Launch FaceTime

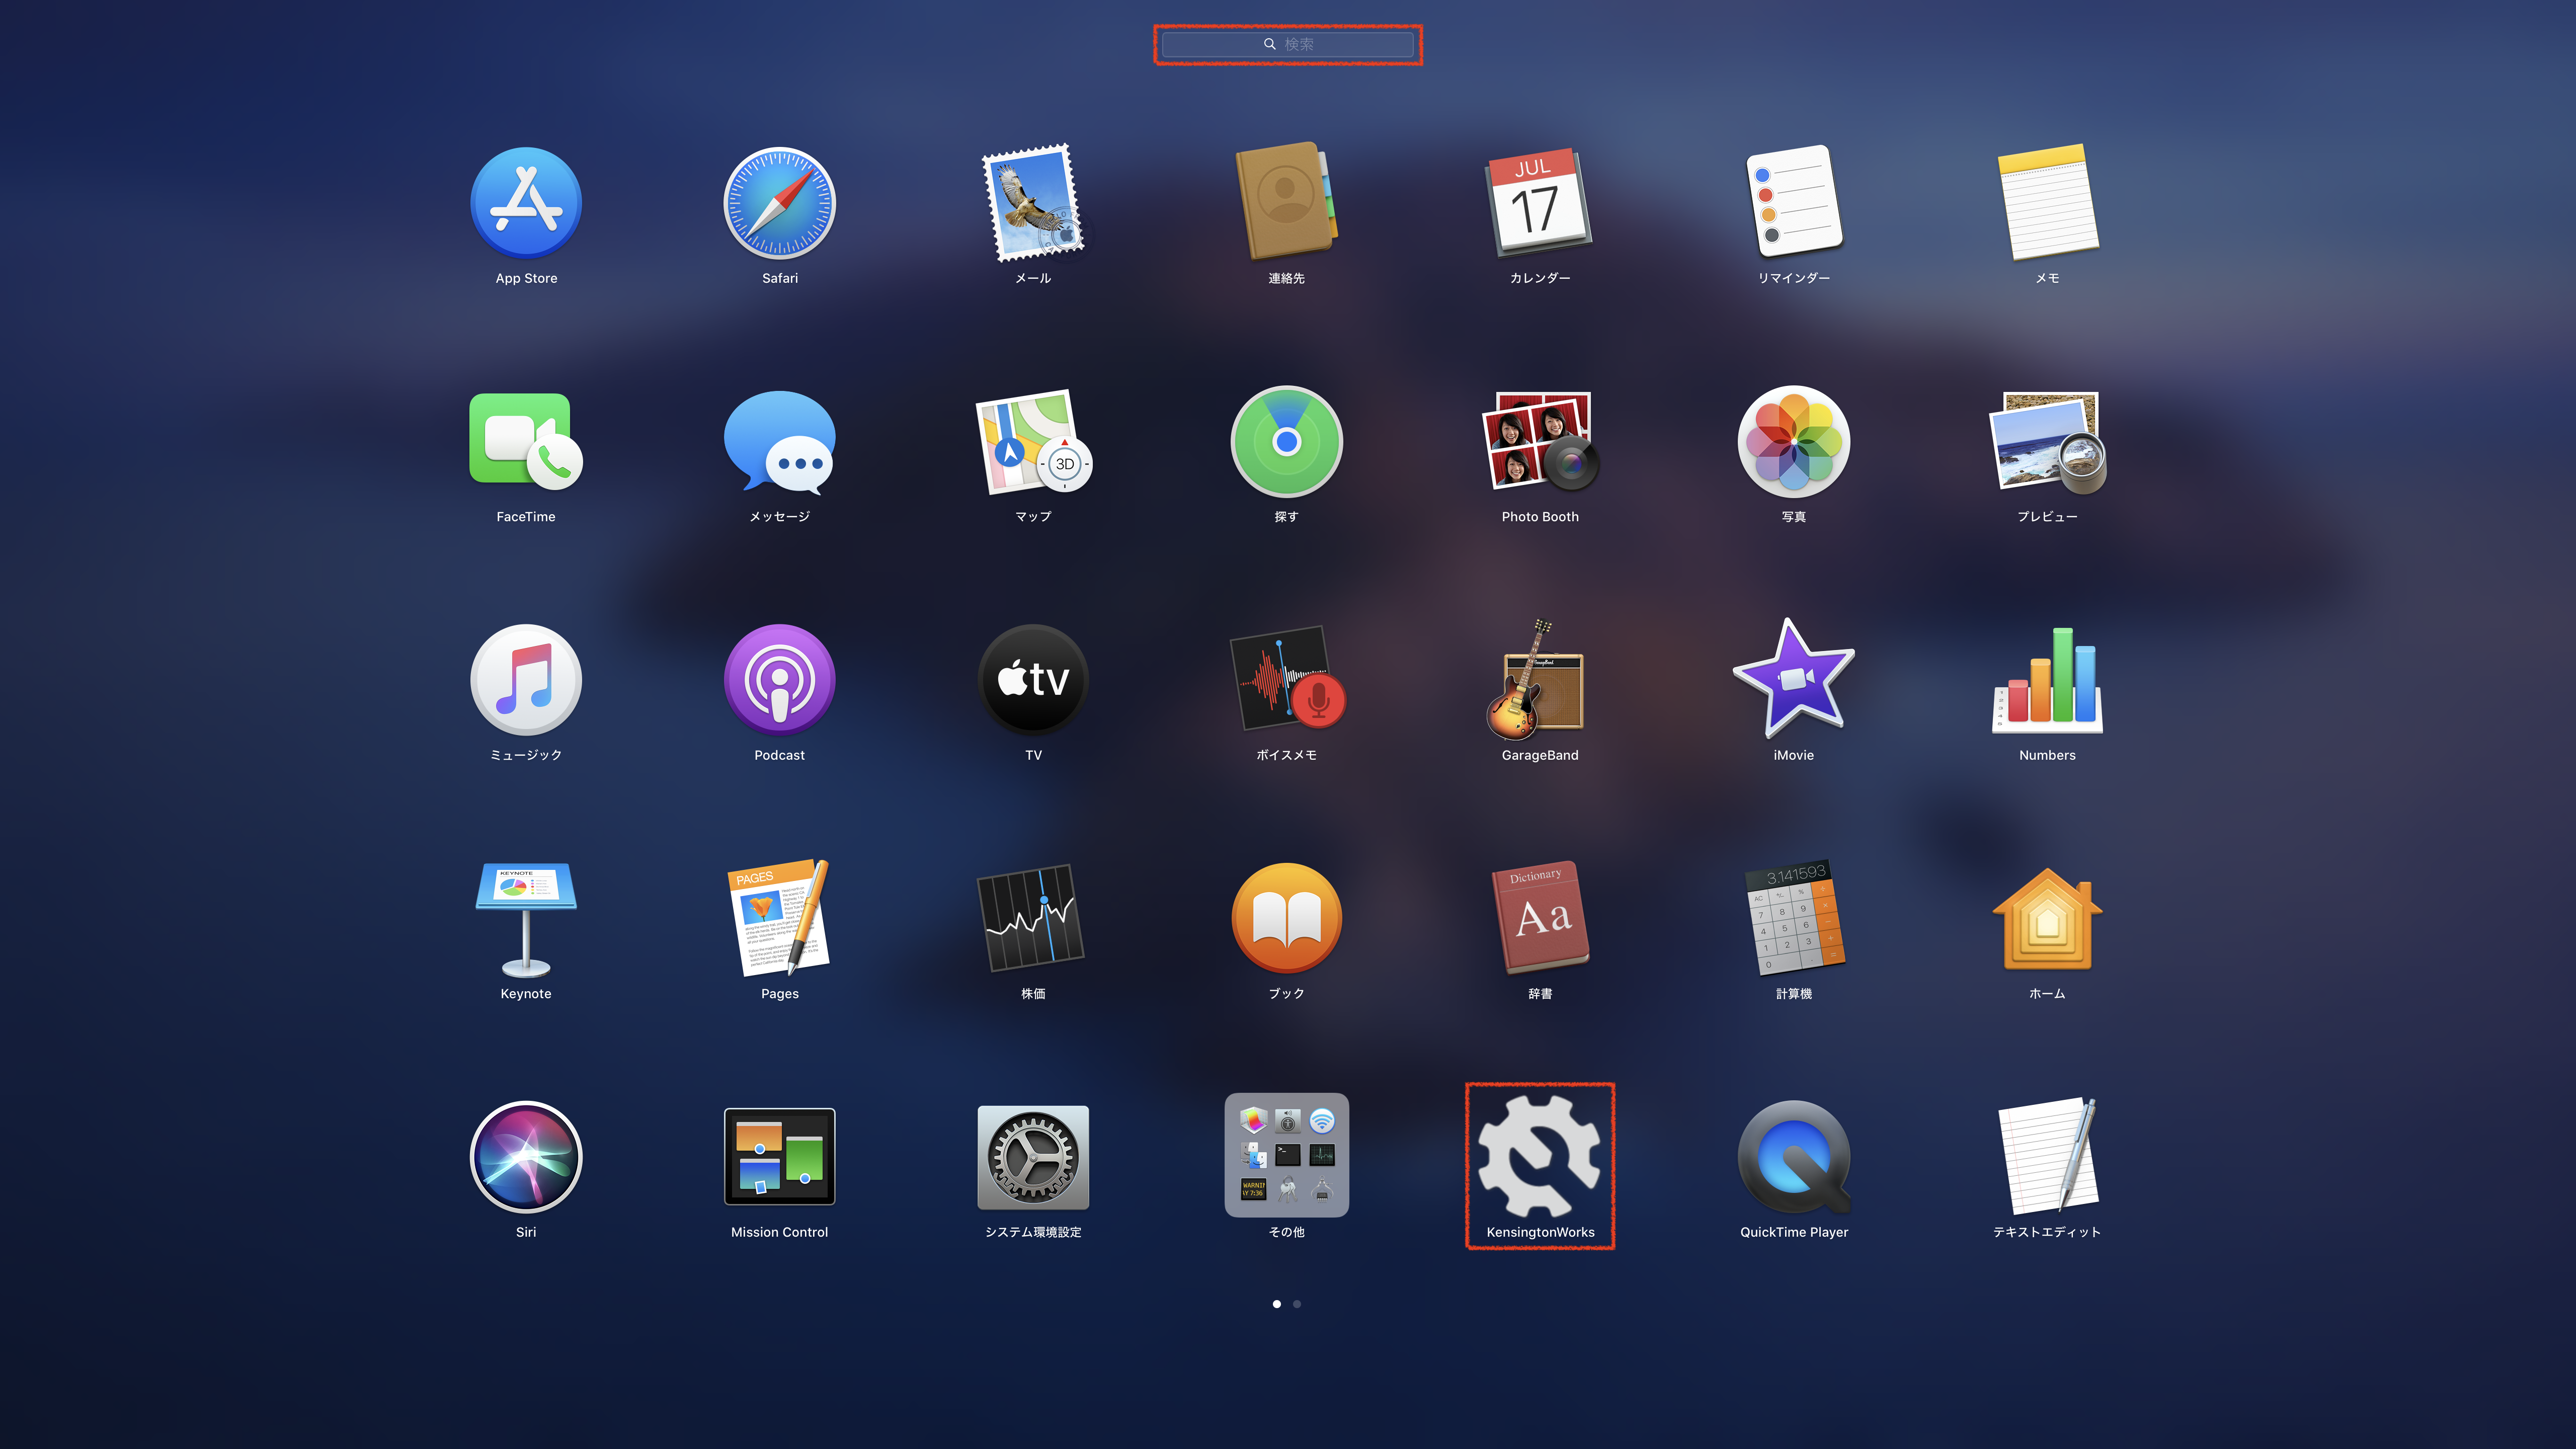(x=526, y=441)
